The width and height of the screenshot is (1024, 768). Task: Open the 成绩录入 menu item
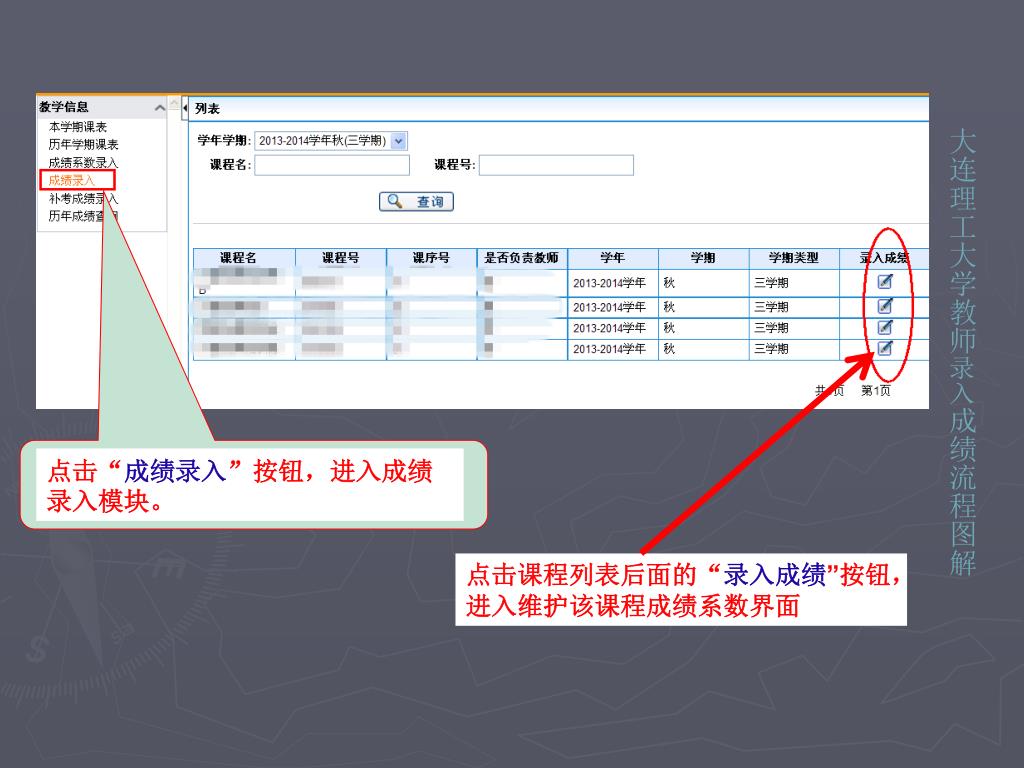(x=72, y=180)
